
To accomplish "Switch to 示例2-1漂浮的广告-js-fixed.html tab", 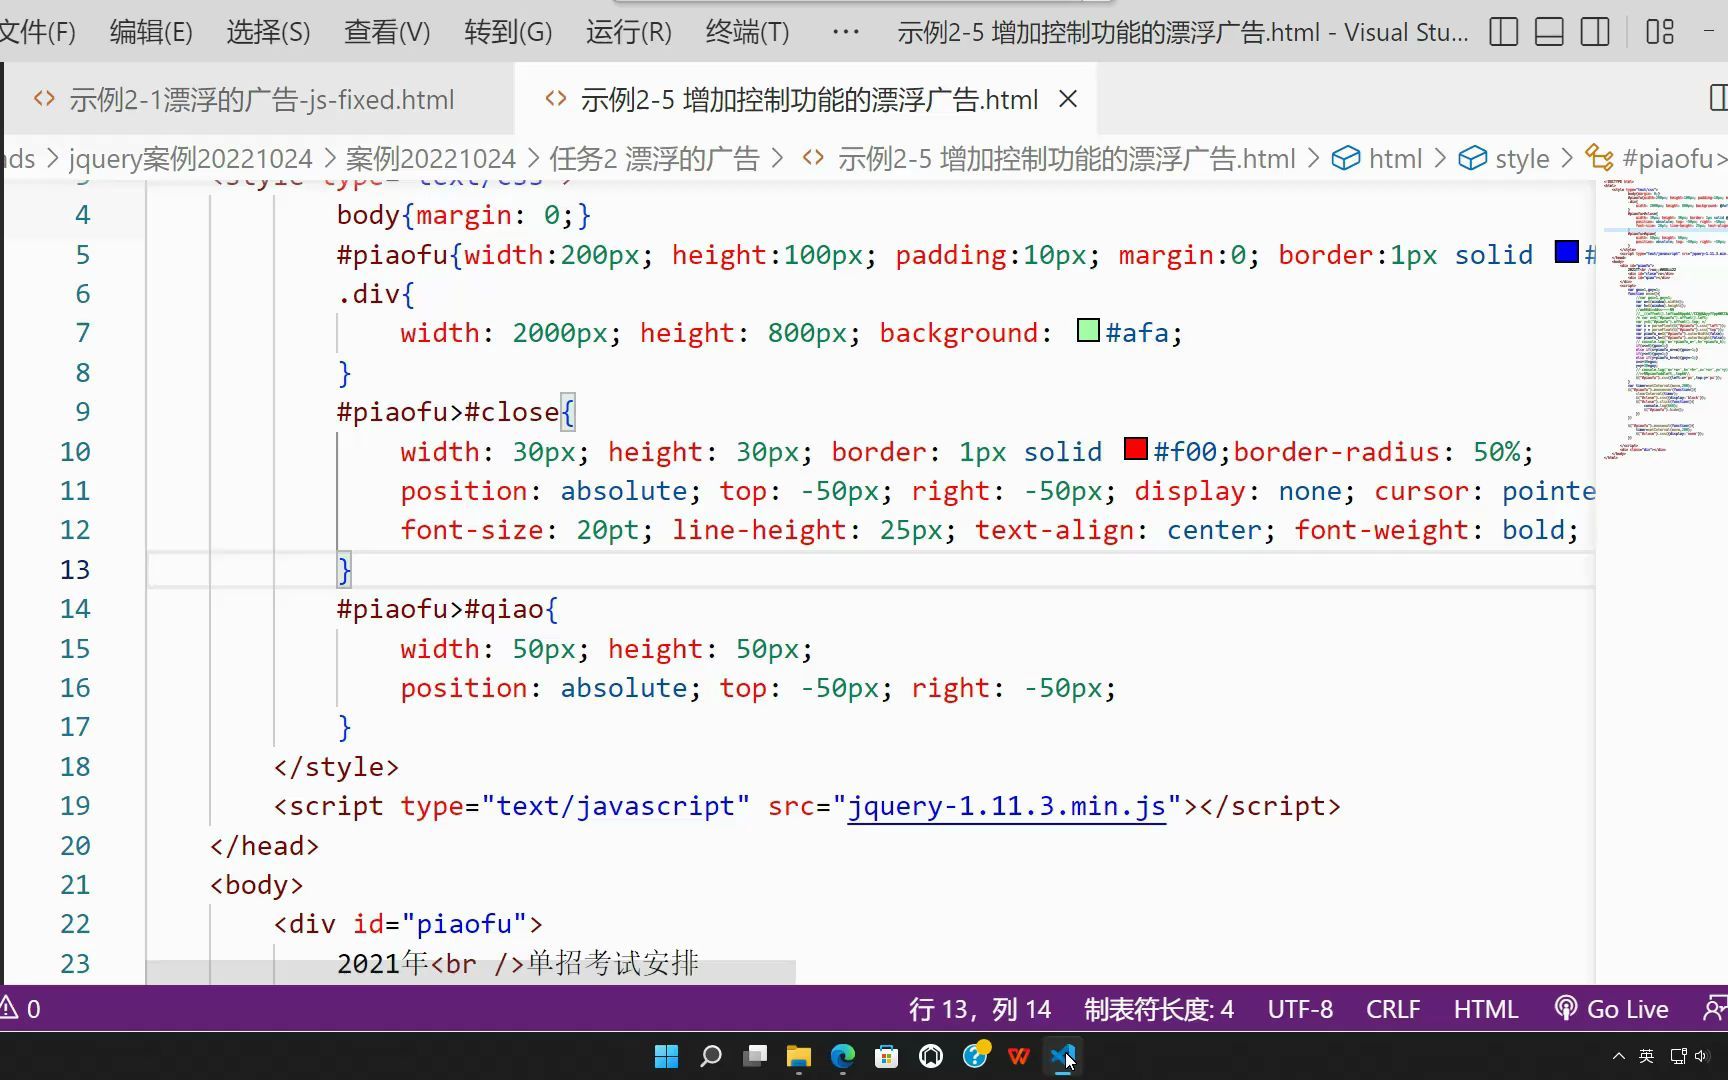I will (x=260, y=99).
